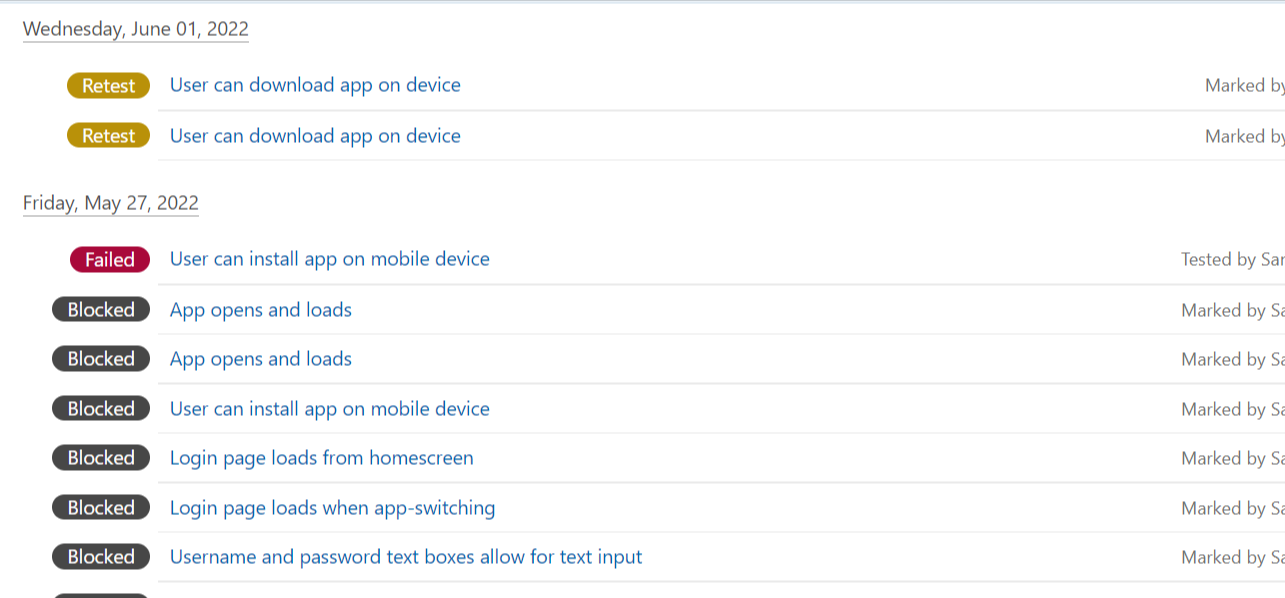Click the "Wednesday, June 01, 2022" date heading
The height and width of the screenshot is (598, 1285).
point(135,29)
